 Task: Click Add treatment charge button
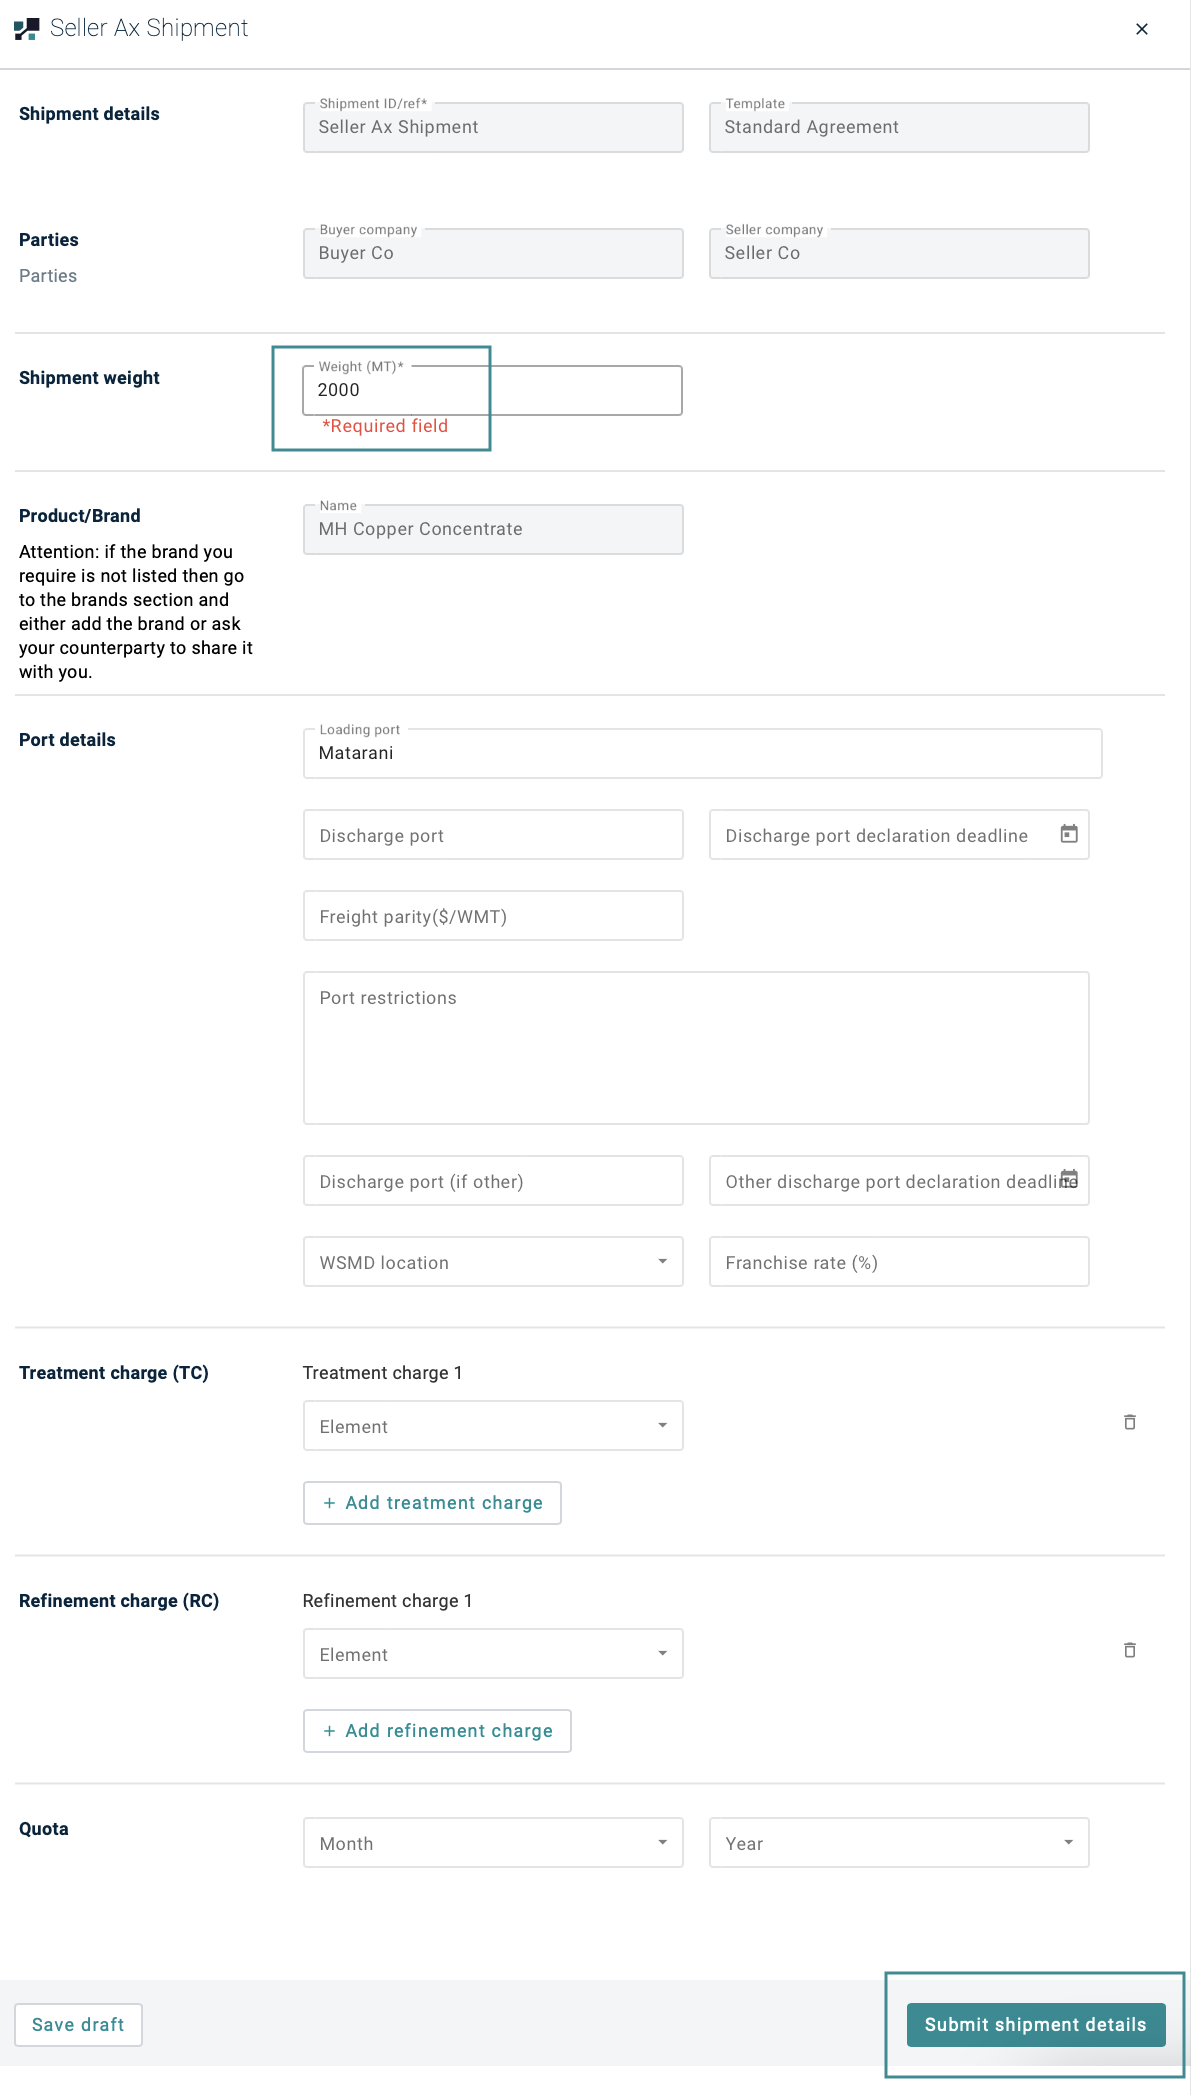point(432,1503)
